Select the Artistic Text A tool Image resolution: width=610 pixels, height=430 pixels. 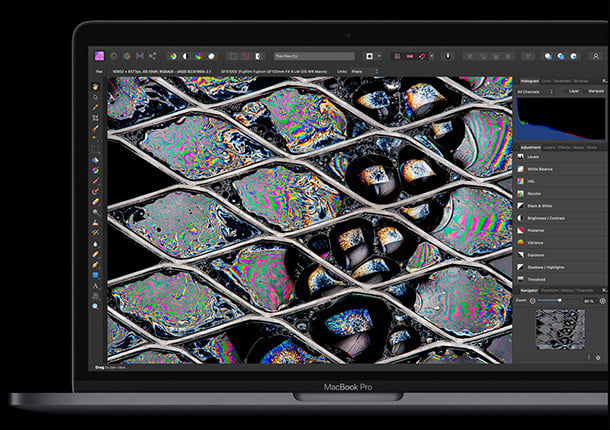pos(96,286)
